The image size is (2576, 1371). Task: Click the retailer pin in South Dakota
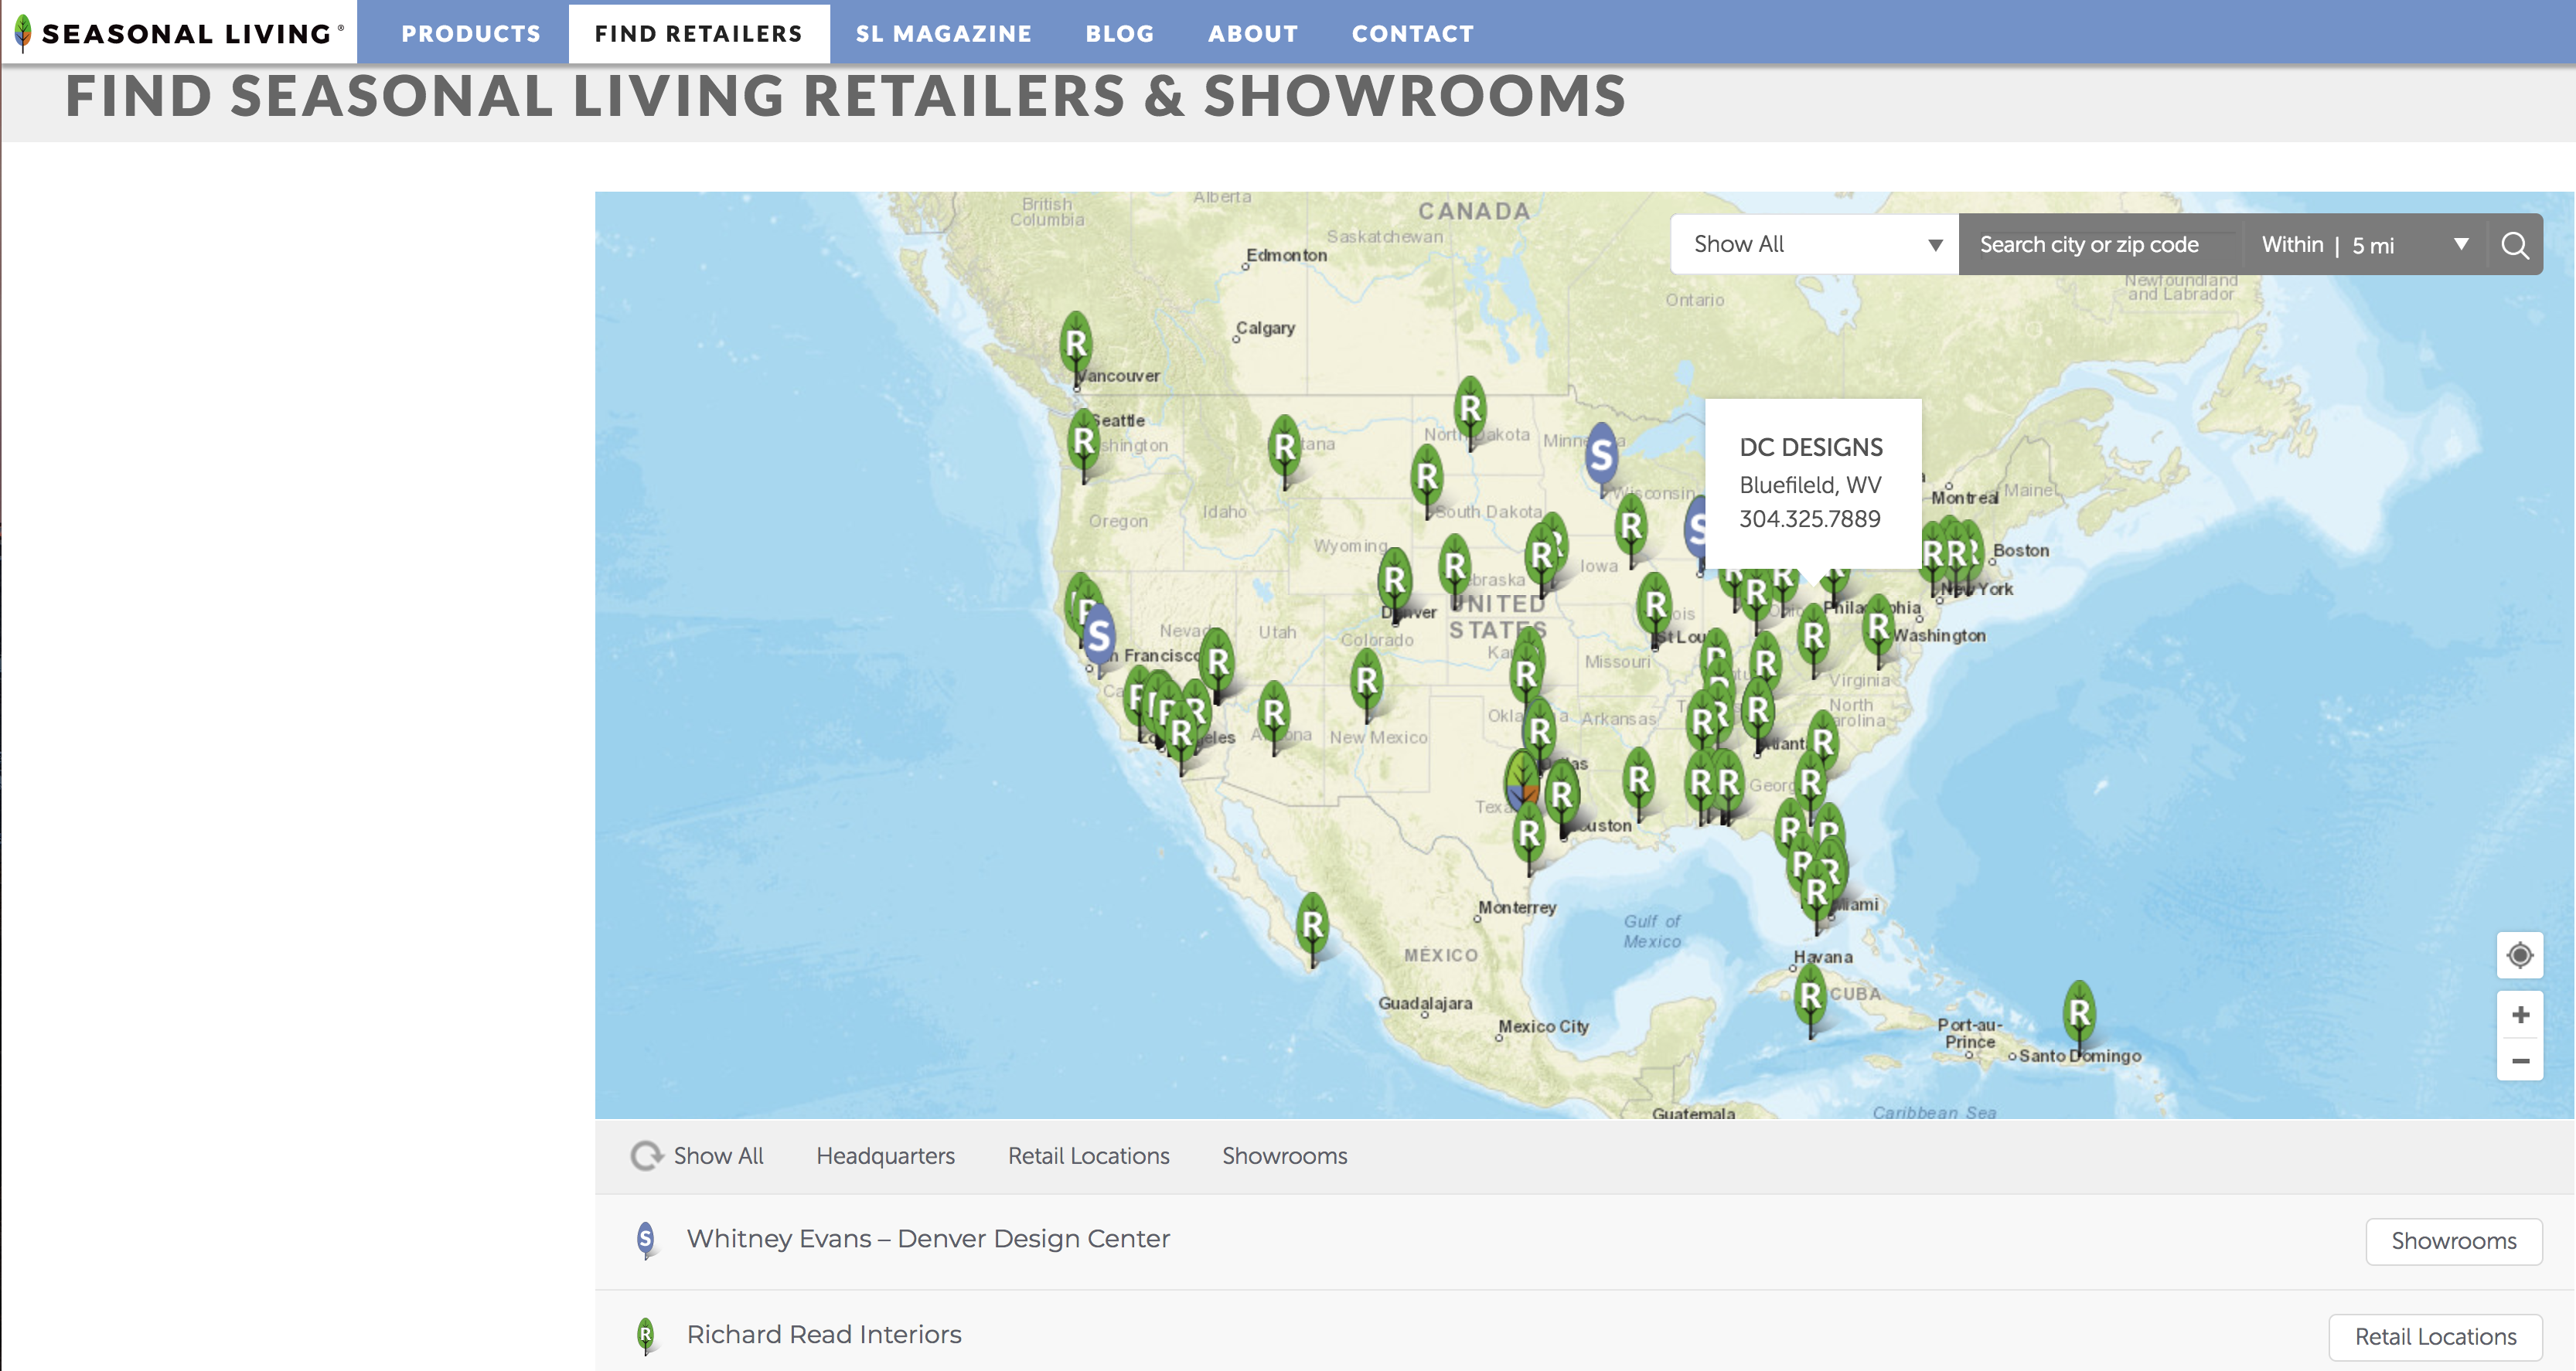[x=1427, y=477]
